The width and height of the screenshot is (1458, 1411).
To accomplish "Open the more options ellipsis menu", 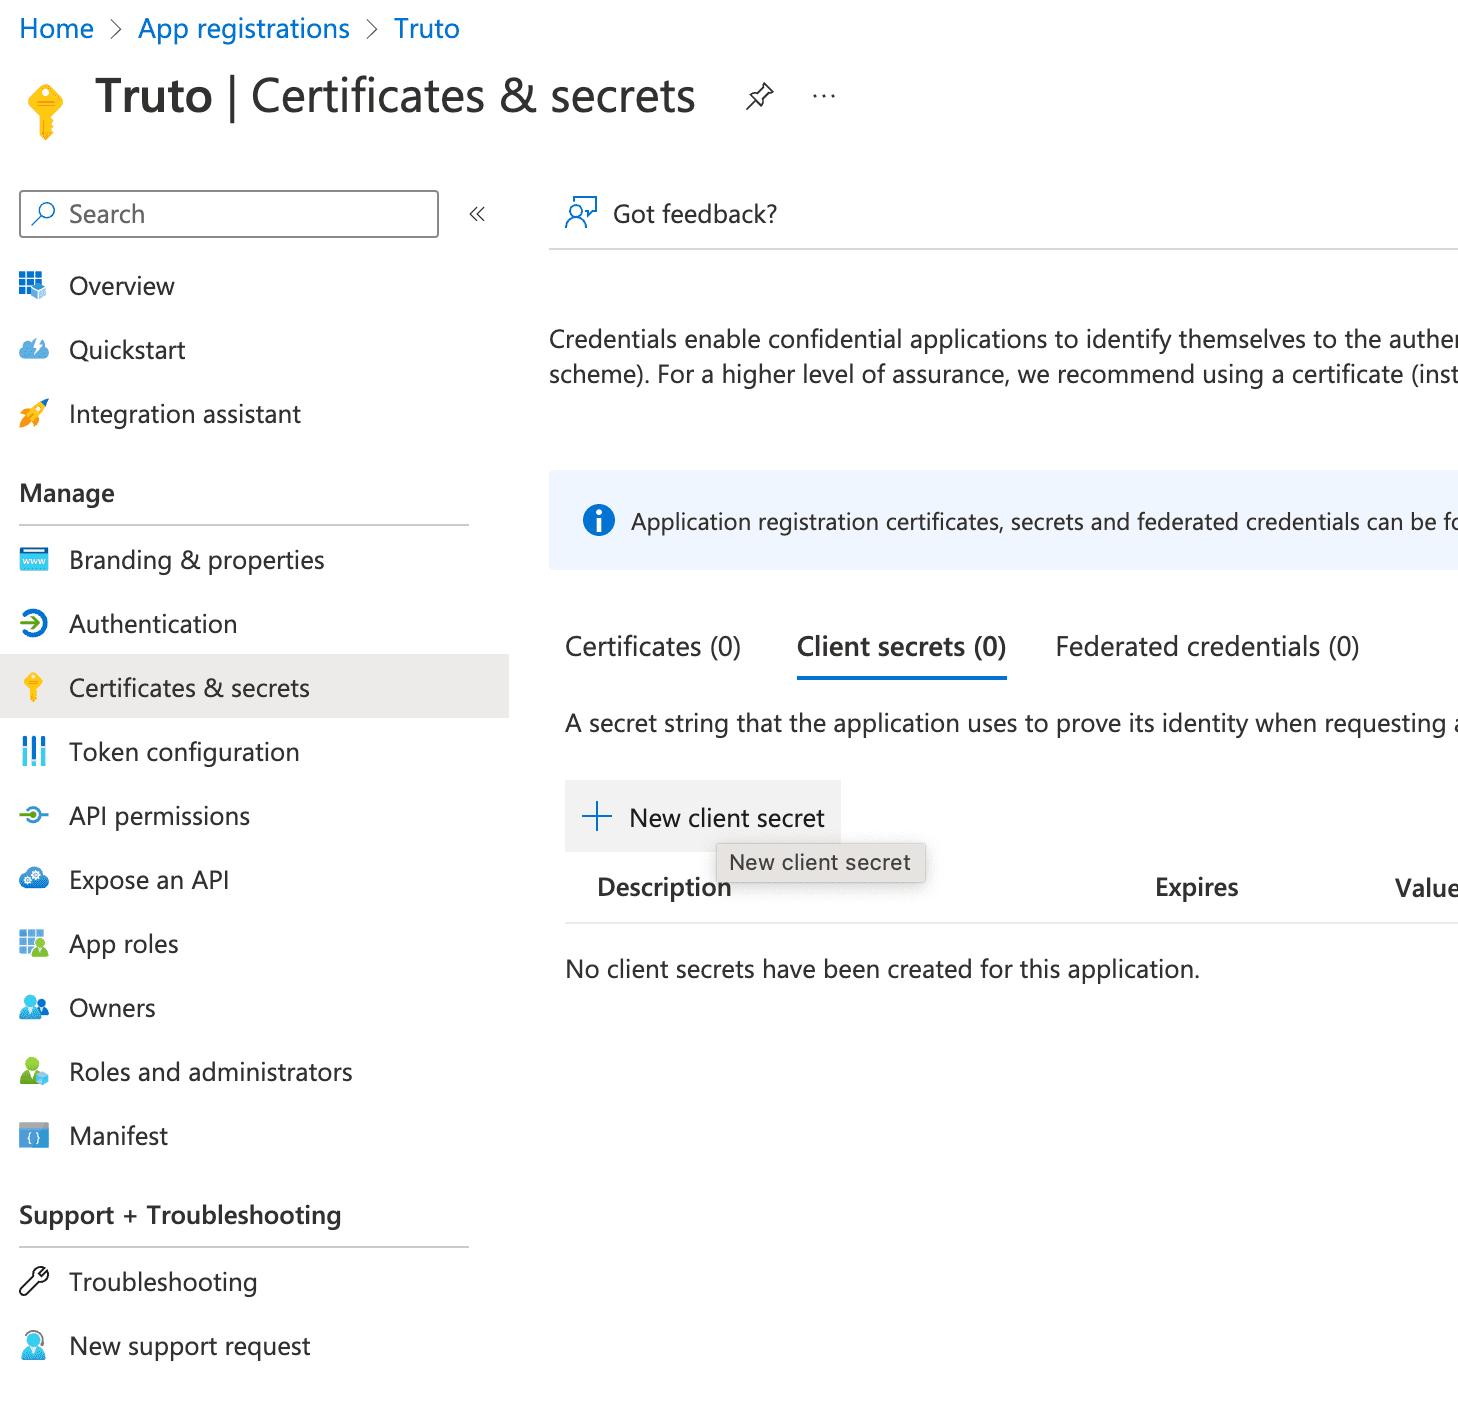I will (x=823, y=96).
